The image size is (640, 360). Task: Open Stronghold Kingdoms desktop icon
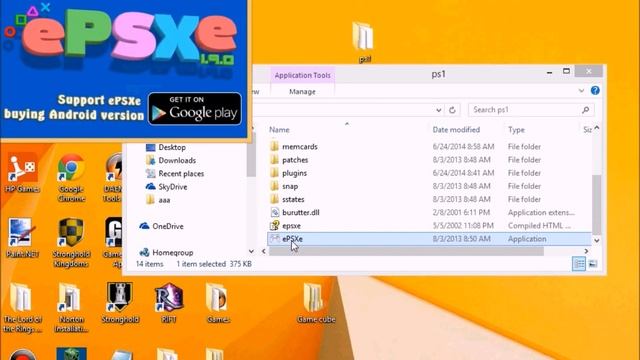point(71,242)
